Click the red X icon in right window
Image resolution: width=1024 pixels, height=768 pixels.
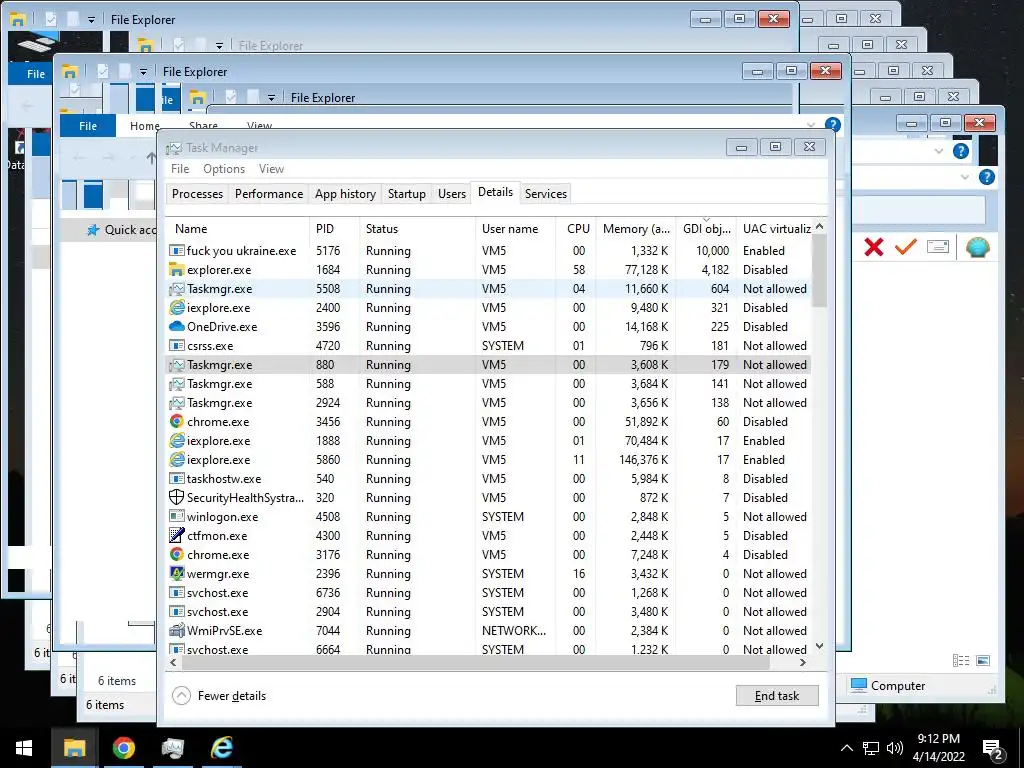click(x=874, y=247)
